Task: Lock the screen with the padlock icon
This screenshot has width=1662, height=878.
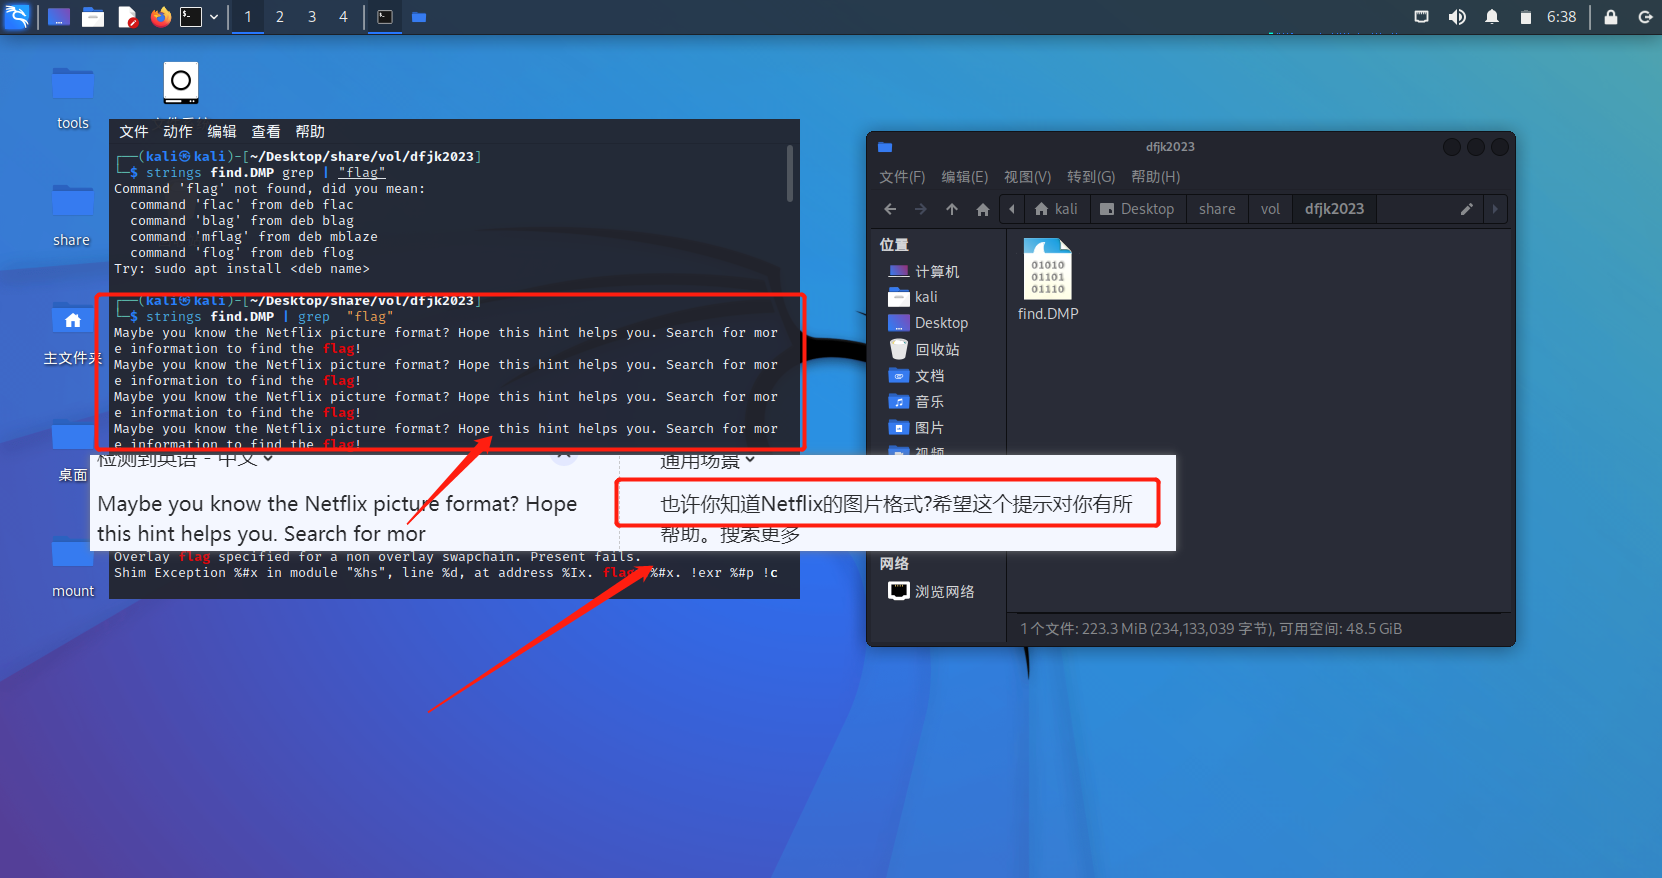Action: [1611, 17]
